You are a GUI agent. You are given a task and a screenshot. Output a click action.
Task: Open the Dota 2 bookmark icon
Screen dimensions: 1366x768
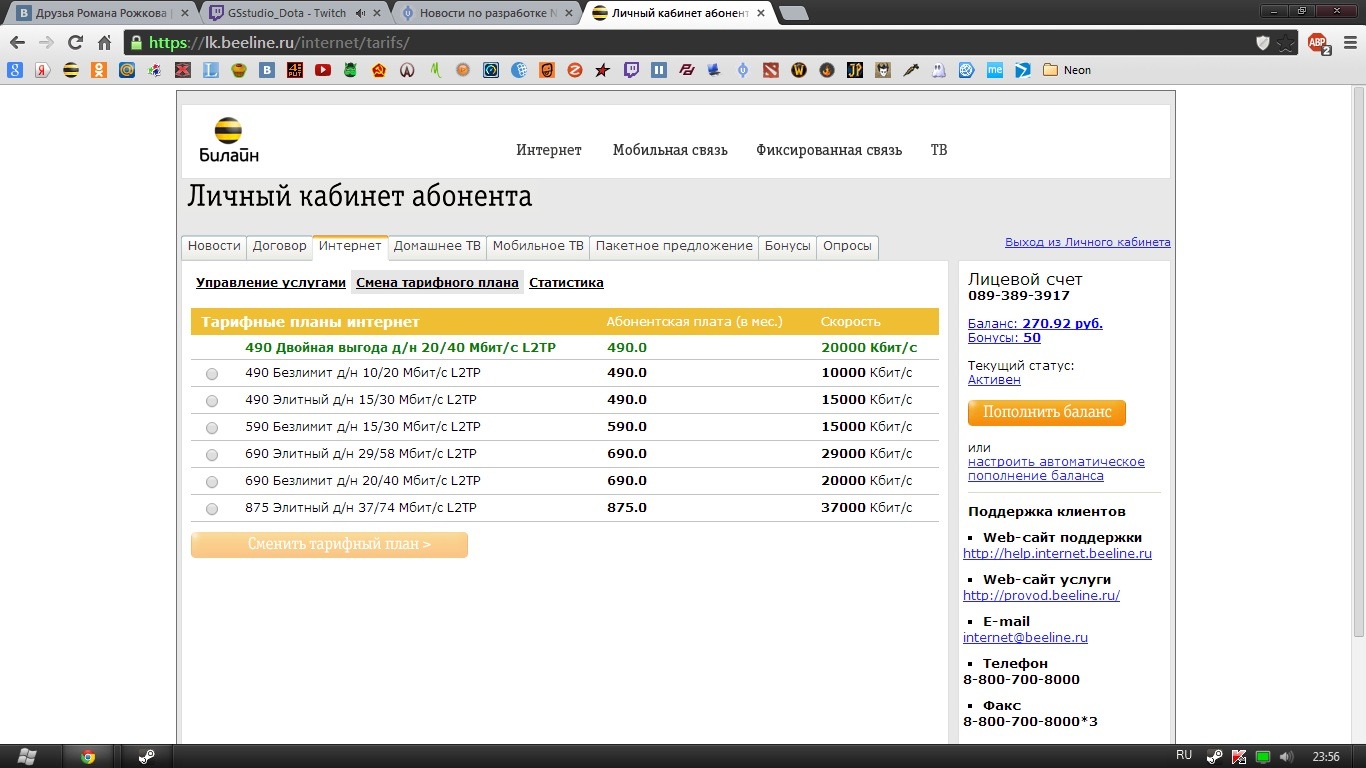point(770,70)
